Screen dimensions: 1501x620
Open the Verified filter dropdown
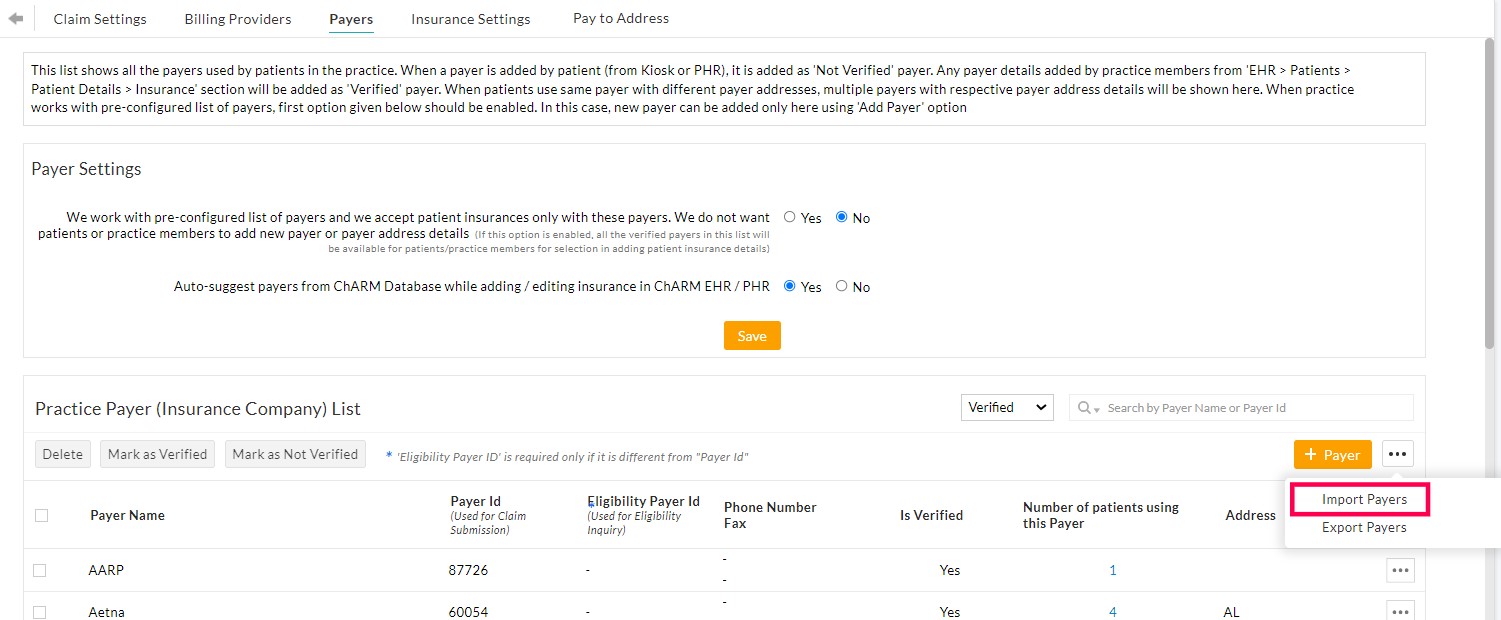1006,407
